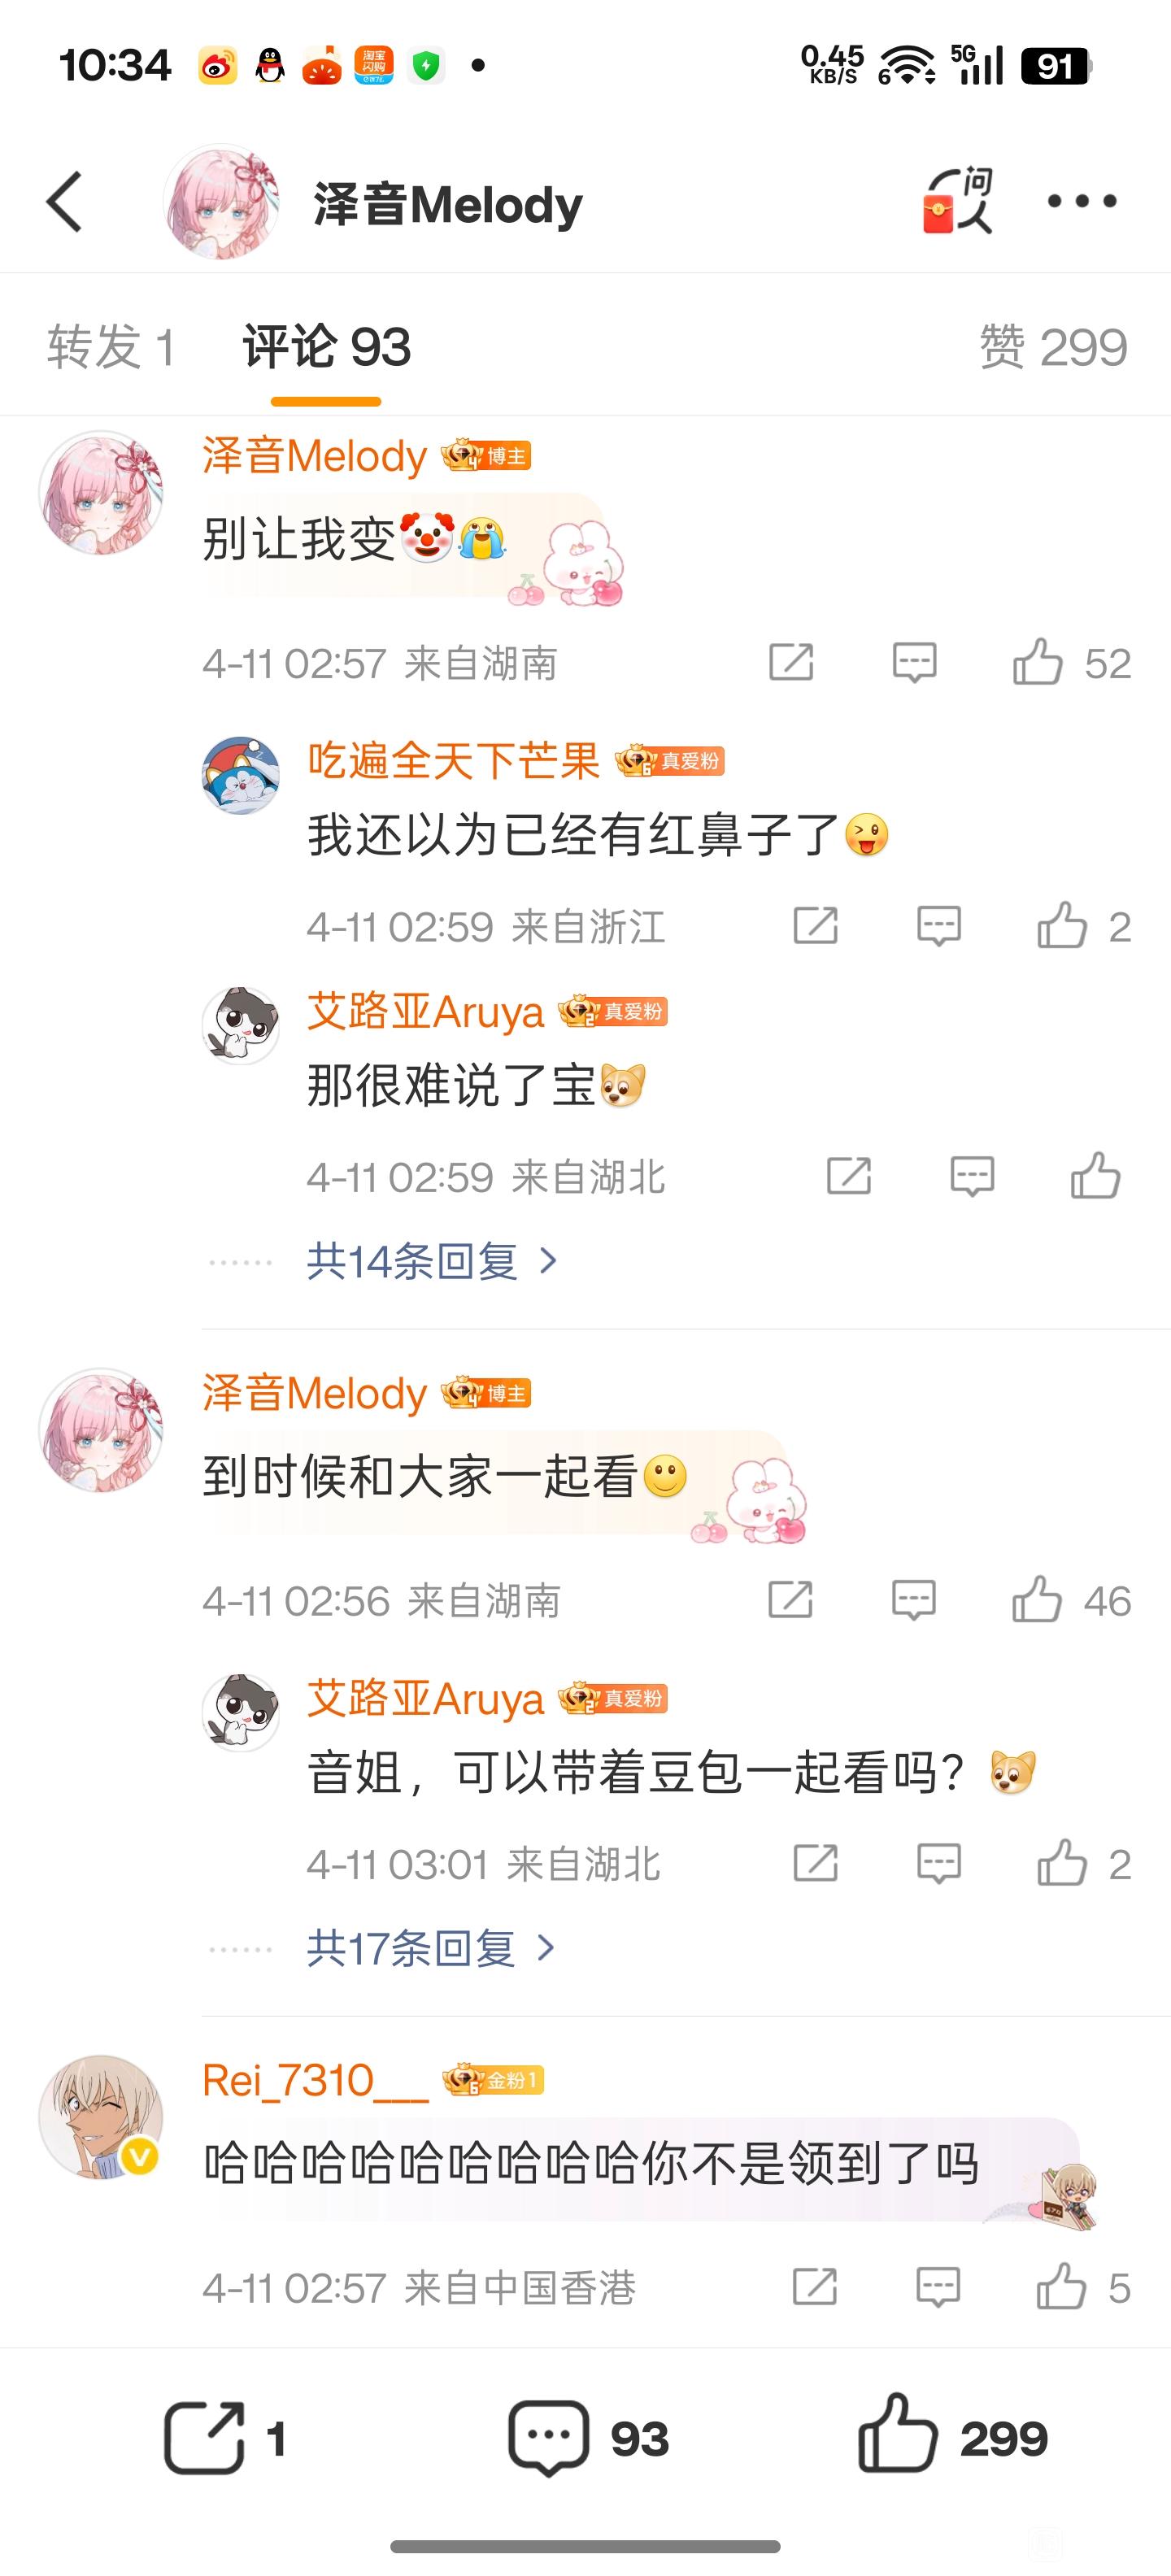
Task: Expand 共14条回复 replies
Action: click(x=432, y=1261)
